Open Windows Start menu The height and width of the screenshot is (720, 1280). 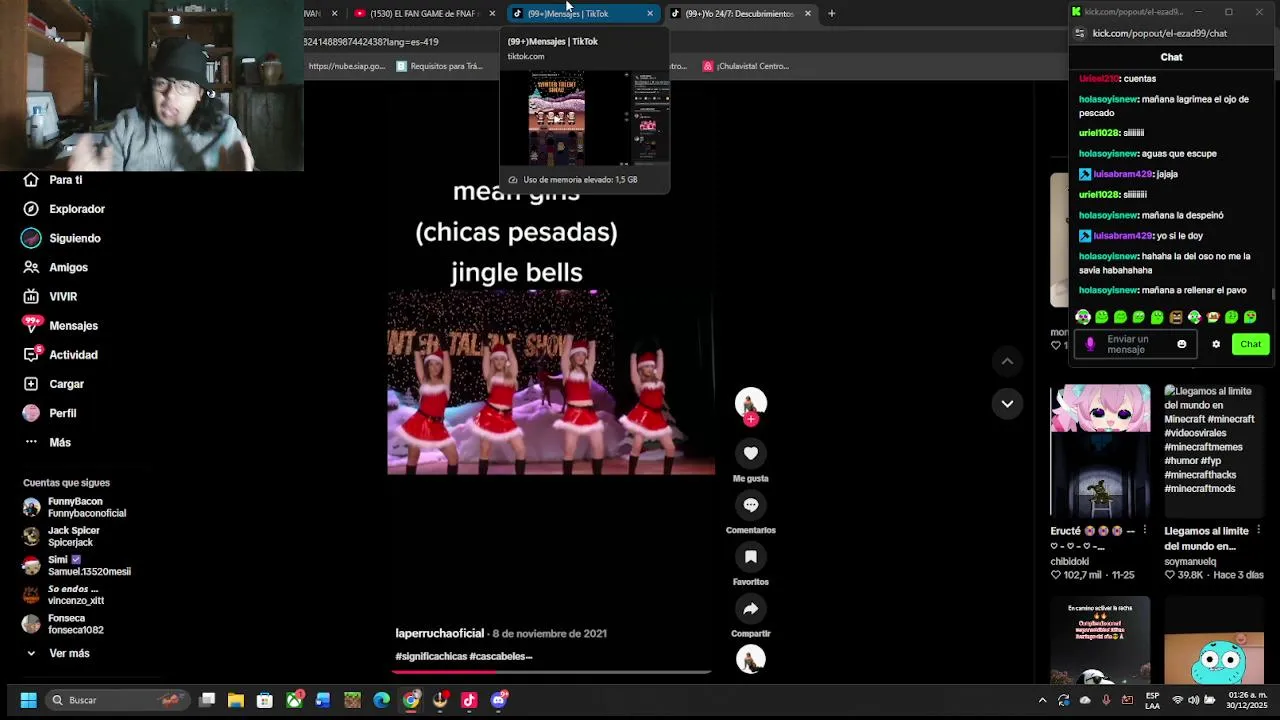point(28,700)
